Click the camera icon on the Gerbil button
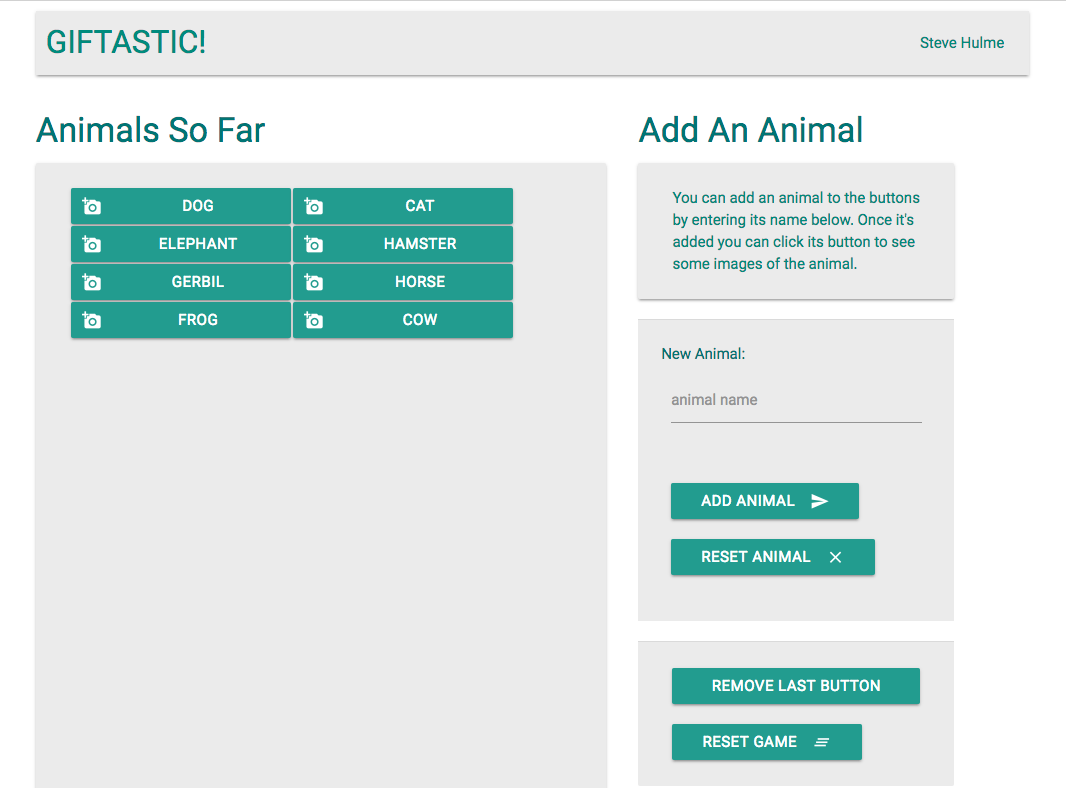 [x=92, y=282]
